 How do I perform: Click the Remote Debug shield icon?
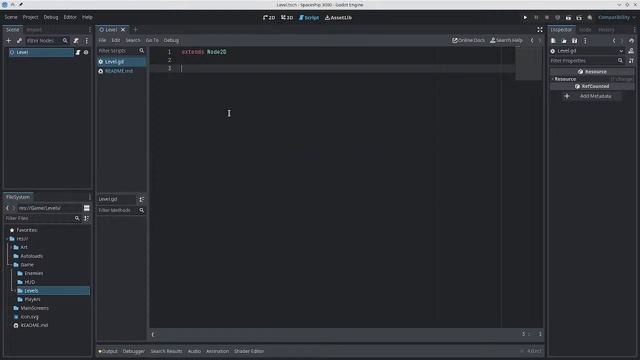click(x=558, y=18)
